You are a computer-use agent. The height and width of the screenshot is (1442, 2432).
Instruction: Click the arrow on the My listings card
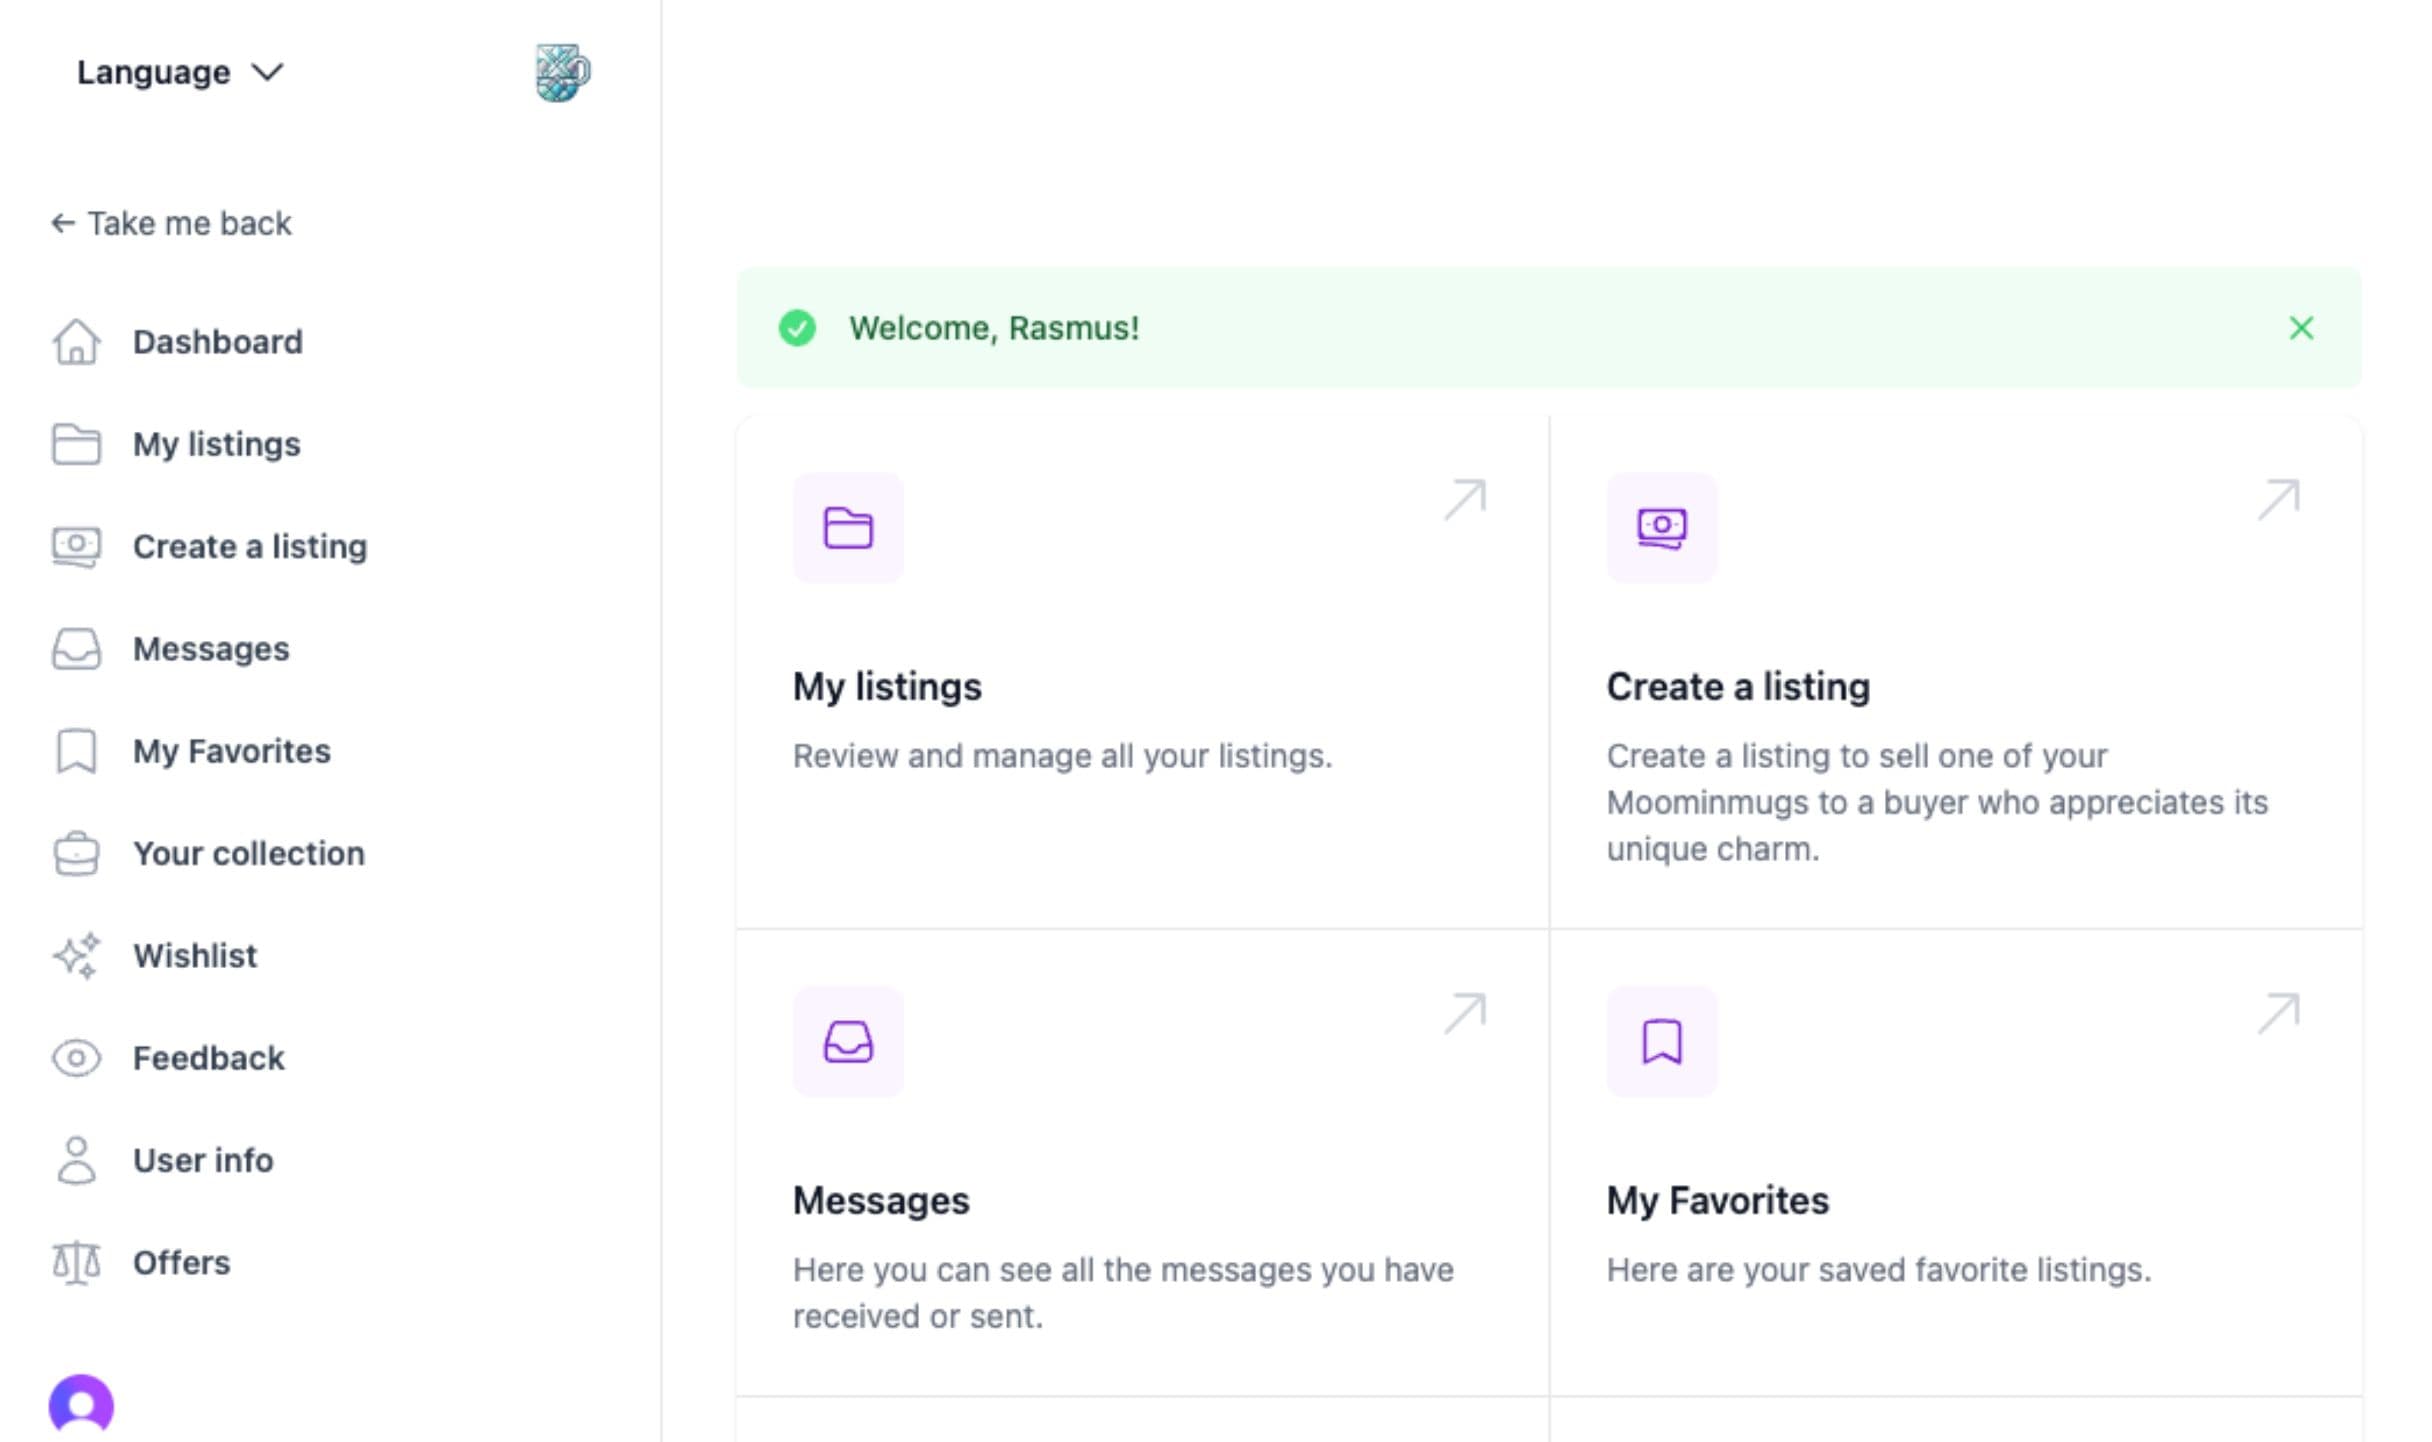(x=1465, y=499)
